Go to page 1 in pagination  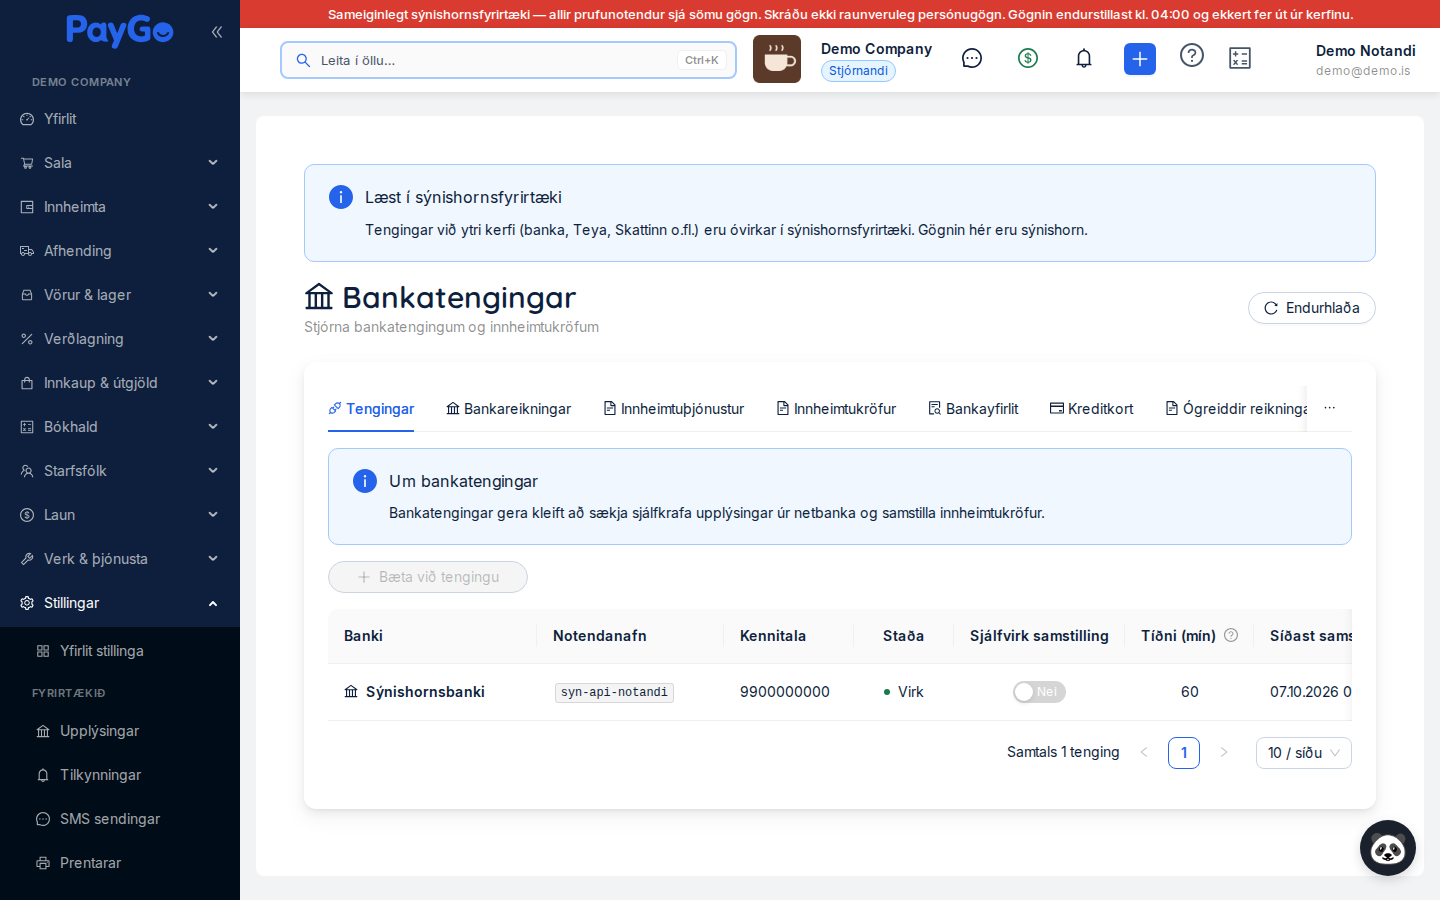pyautogui.click(x=1184, y=753)
